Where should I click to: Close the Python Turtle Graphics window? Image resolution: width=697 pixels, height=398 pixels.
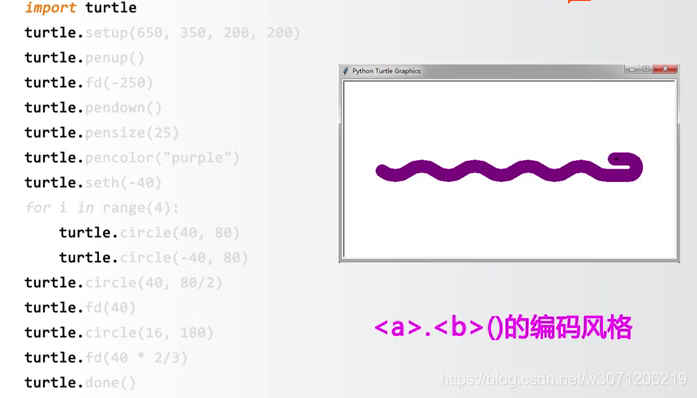665,69
